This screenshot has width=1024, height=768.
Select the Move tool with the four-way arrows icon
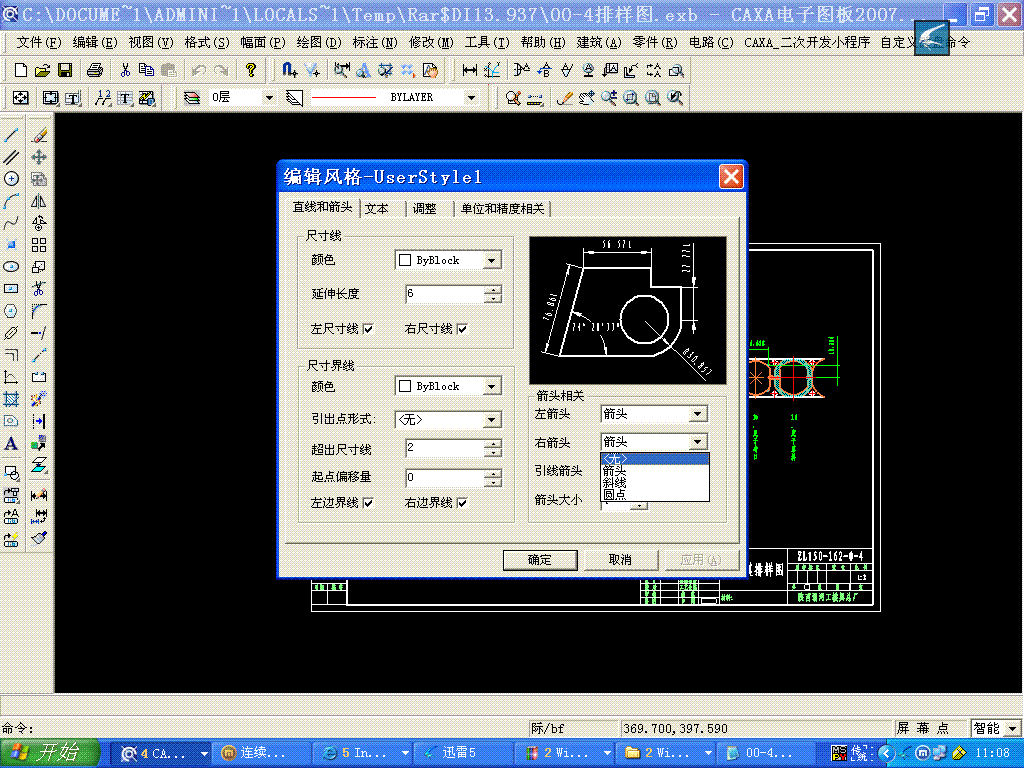(x=39, y=157)
